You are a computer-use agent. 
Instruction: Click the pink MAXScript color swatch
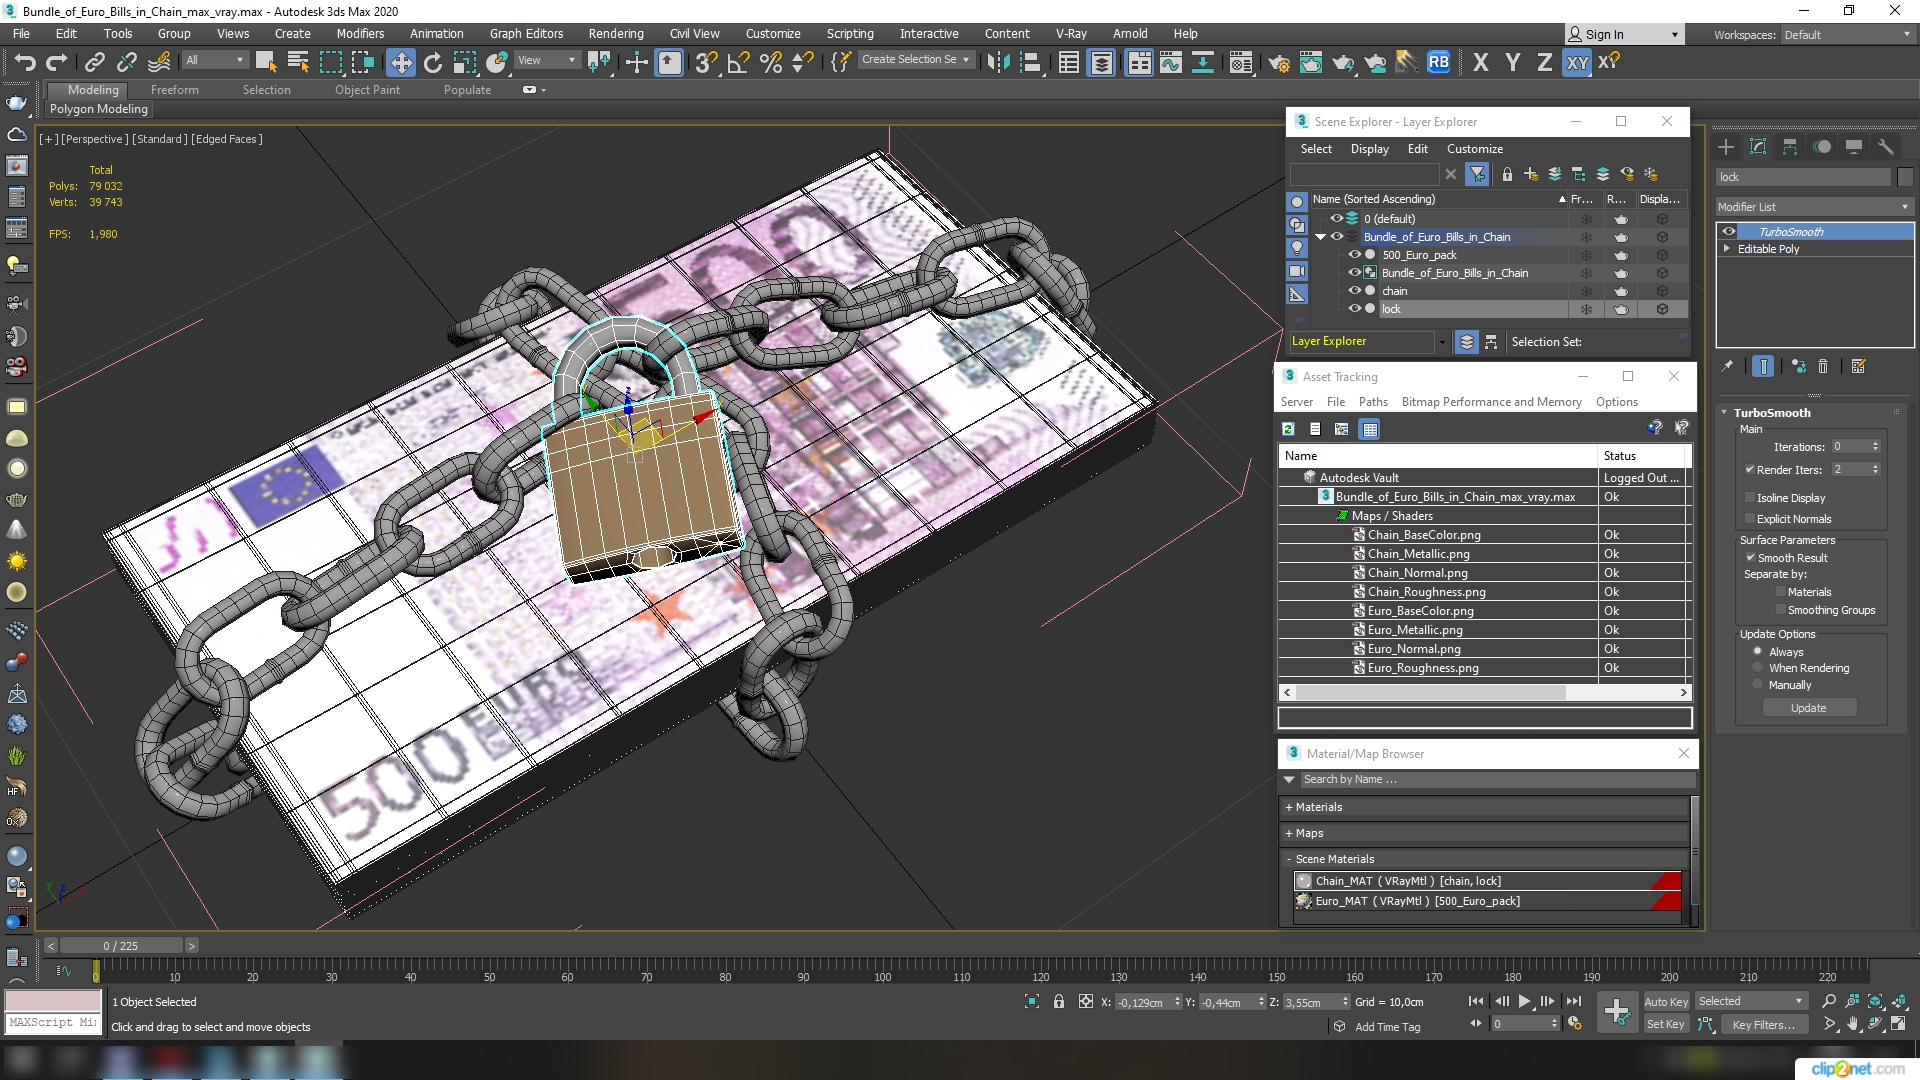53,1001
